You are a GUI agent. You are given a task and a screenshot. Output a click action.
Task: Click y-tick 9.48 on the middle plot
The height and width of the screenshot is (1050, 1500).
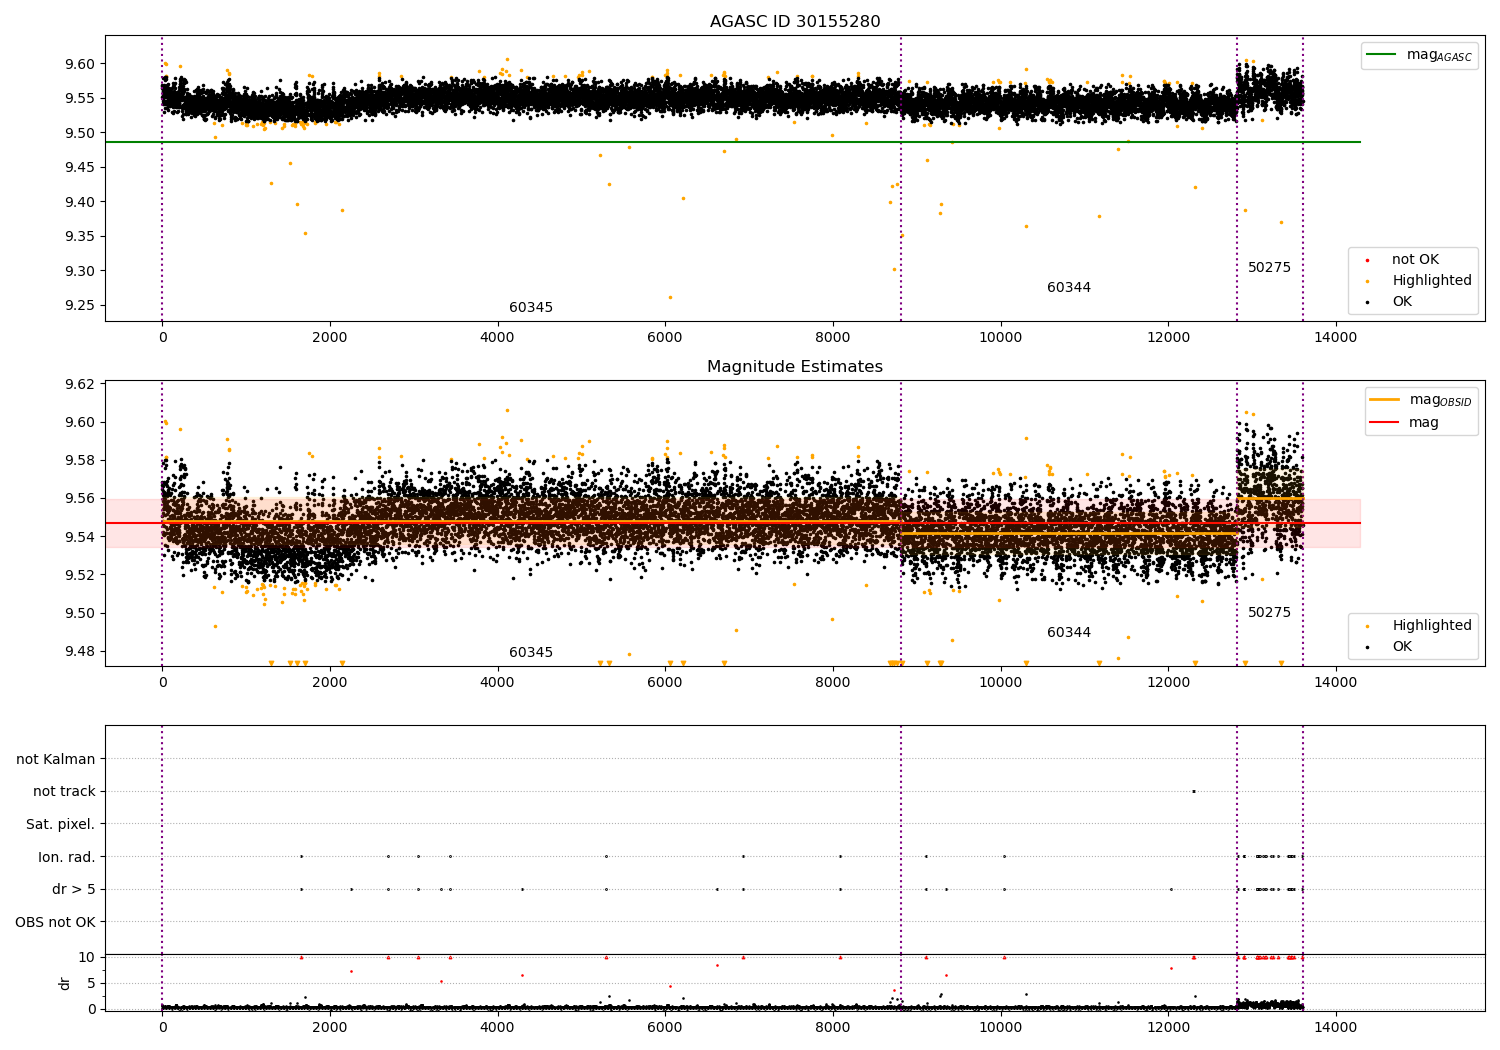point(78,652)
